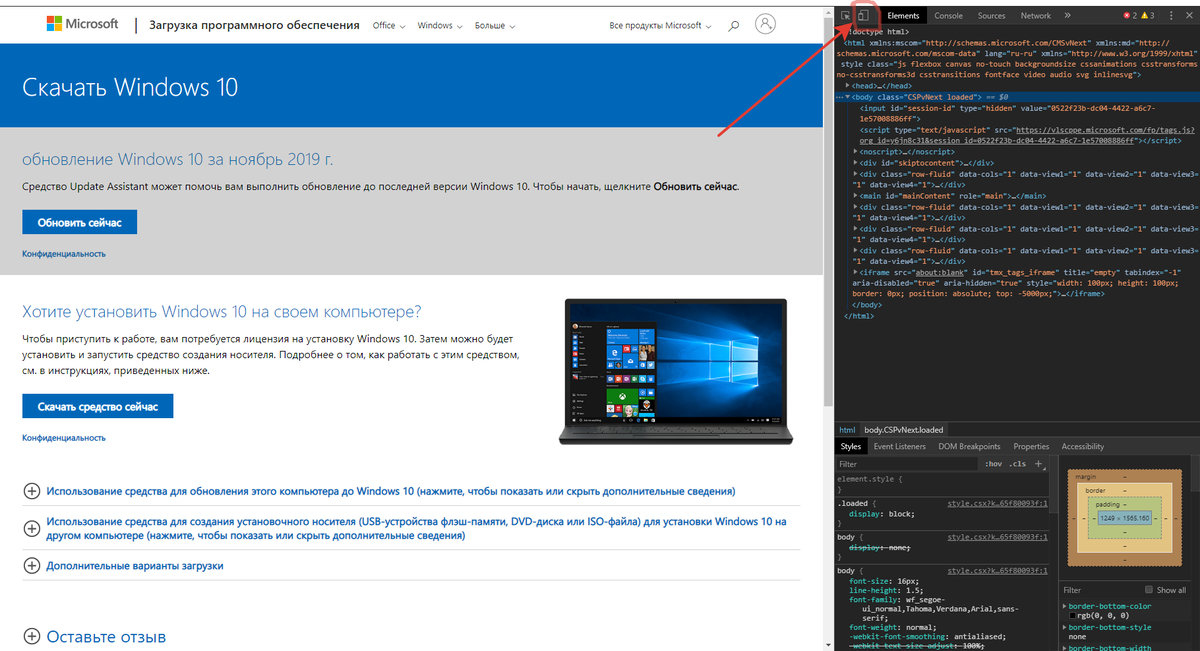Click the Microsoft account sign-in icon
1200x651 pixels.
tap(765, 23)
